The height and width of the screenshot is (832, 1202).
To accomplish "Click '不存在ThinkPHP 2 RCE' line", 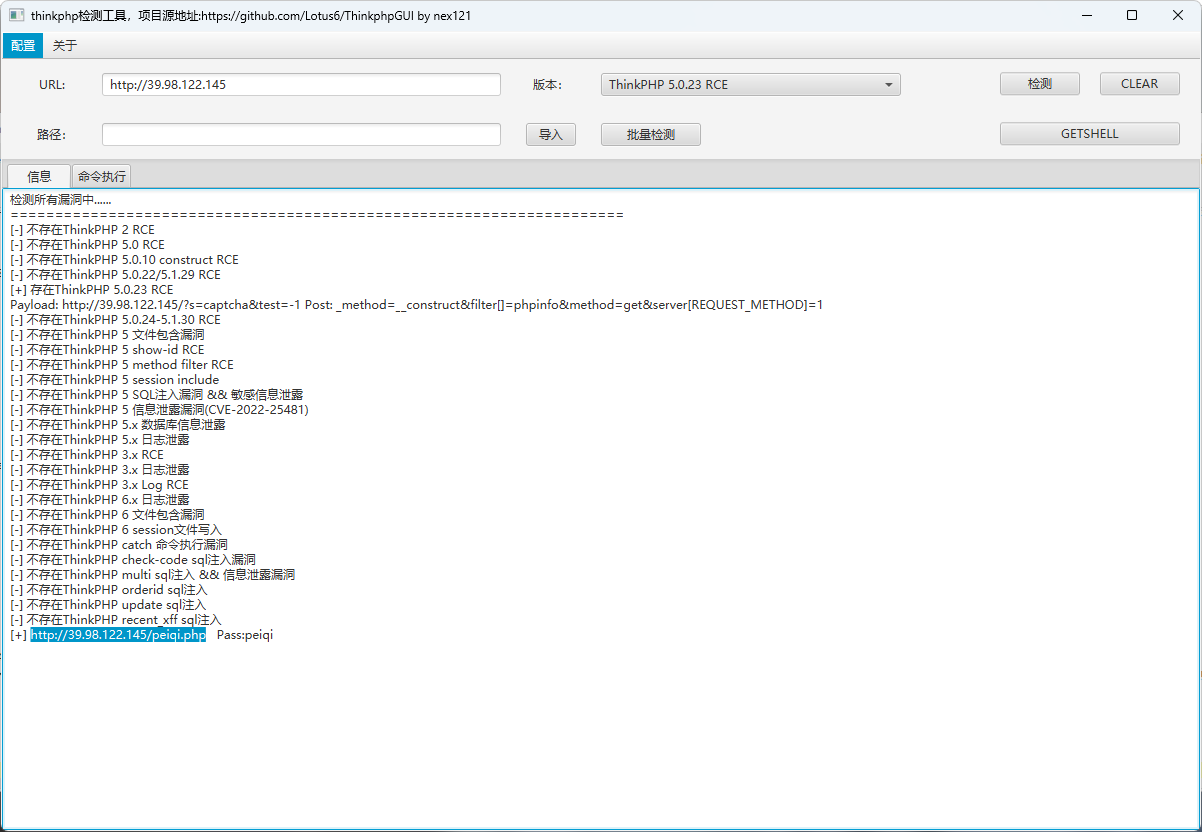I will 82,230.
